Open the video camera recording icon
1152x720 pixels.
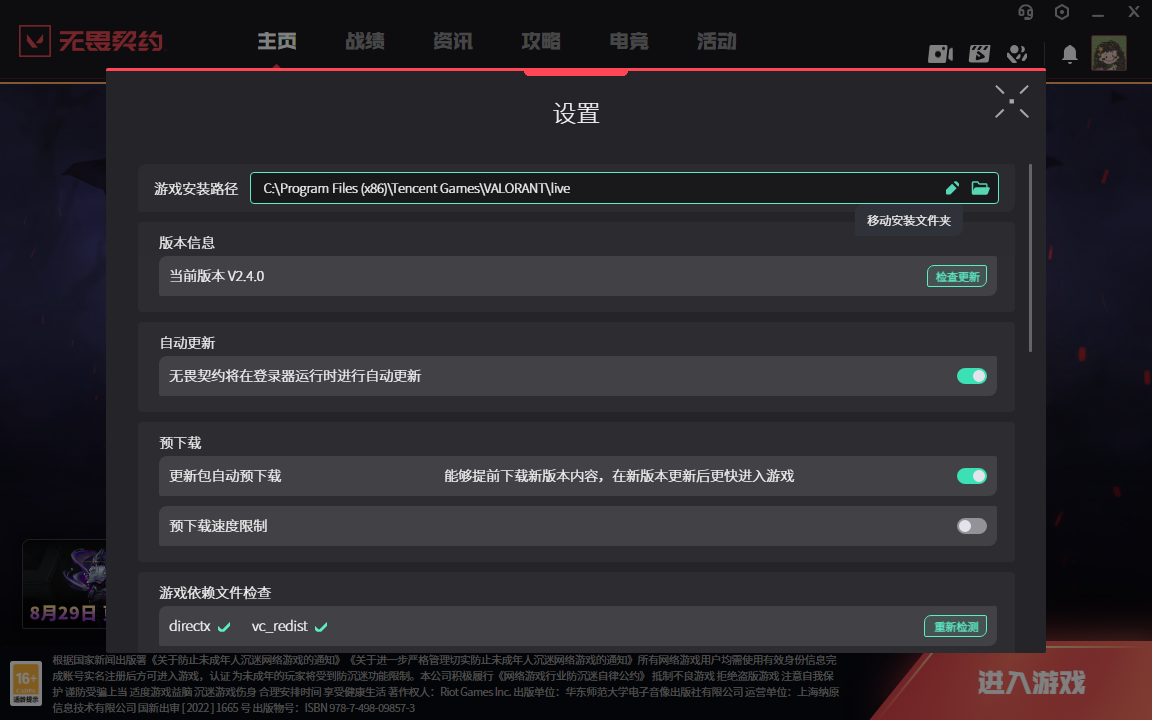tap(940, 54)
